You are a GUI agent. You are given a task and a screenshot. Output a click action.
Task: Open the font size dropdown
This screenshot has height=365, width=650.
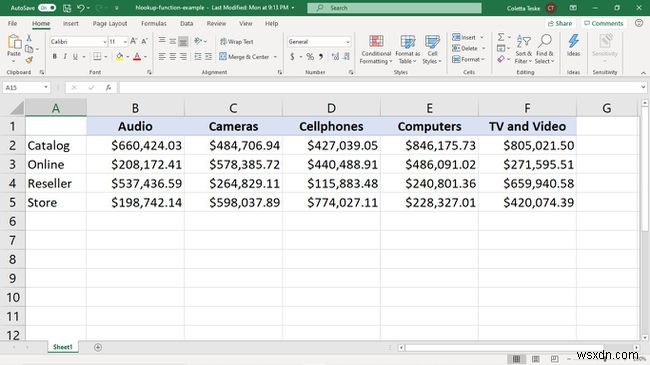click(x=125, y=41)
